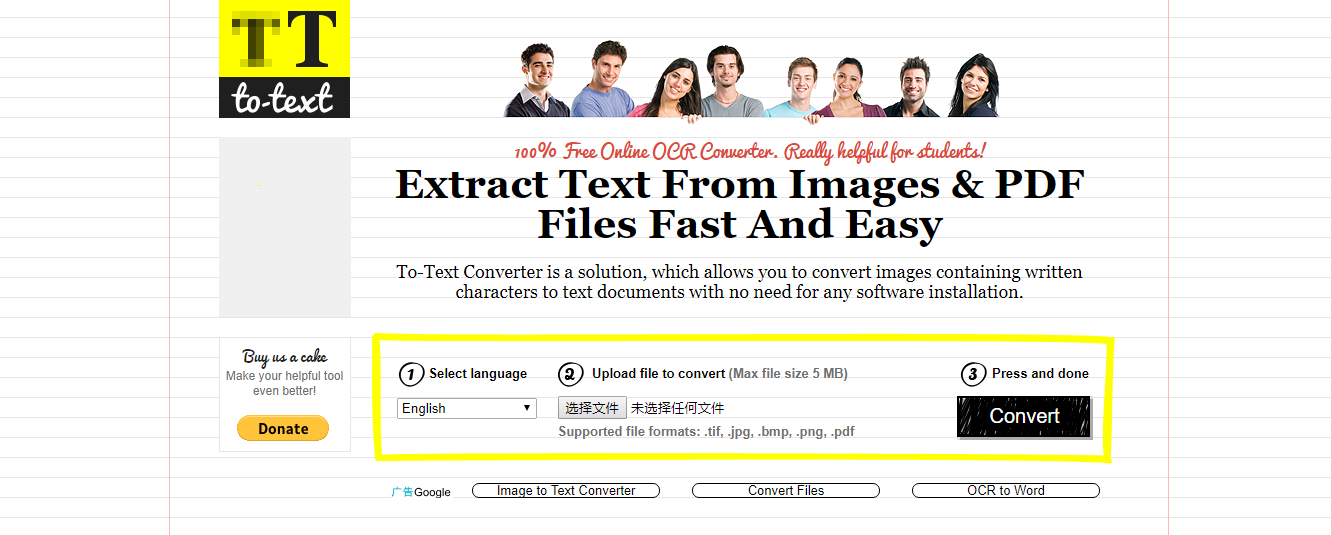
Task: Click the 'Press and done' label
Action: 1040,374
